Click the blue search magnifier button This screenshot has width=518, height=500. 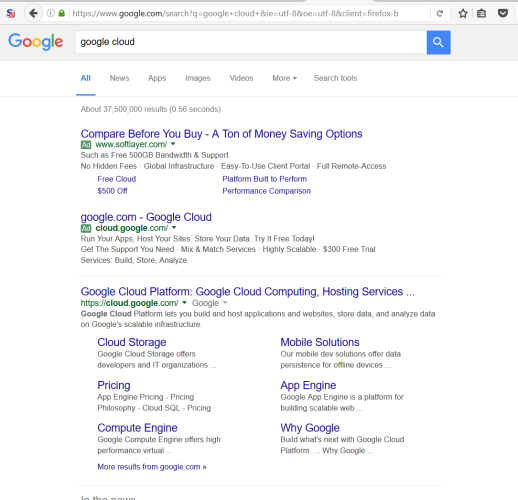click(x=438, y=42)
